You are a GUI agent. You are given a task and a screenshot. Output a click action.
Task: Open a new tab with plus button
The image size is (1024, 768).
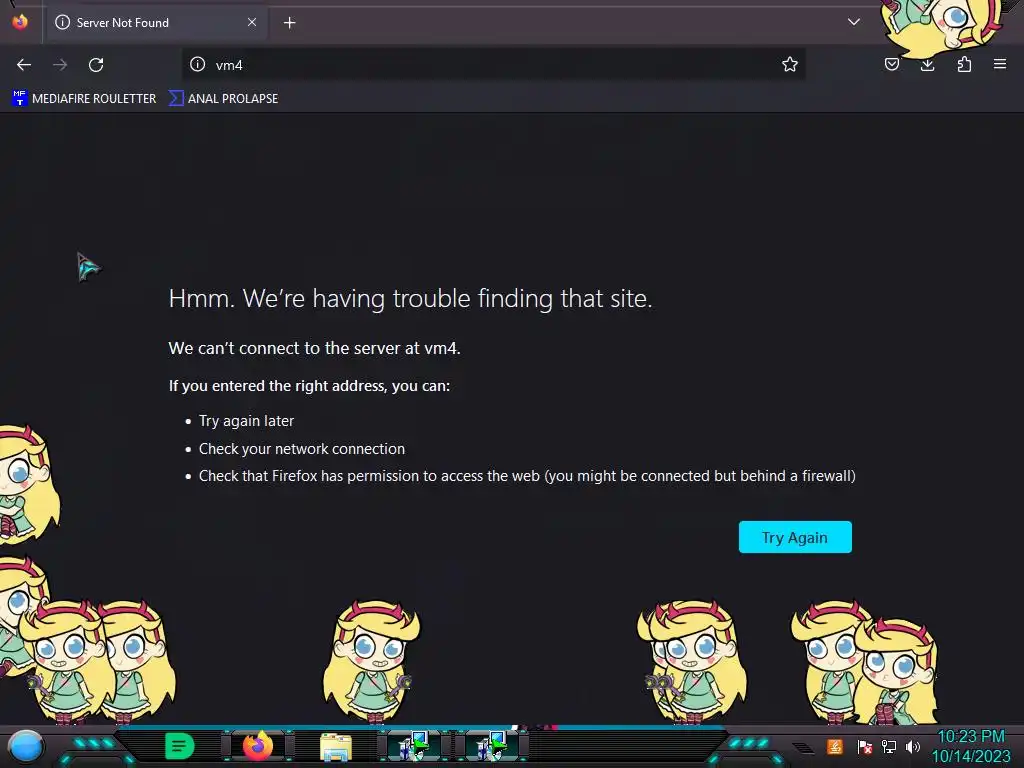click(289, 23)
